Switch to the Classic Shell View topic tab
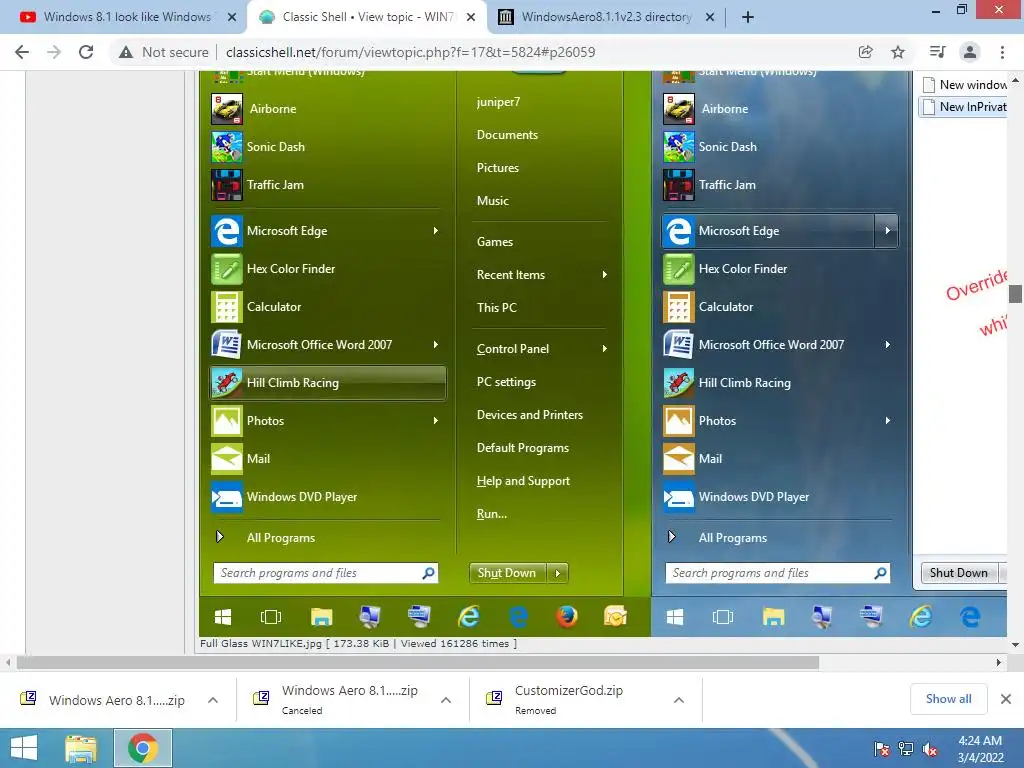 (x=368, y=17)
